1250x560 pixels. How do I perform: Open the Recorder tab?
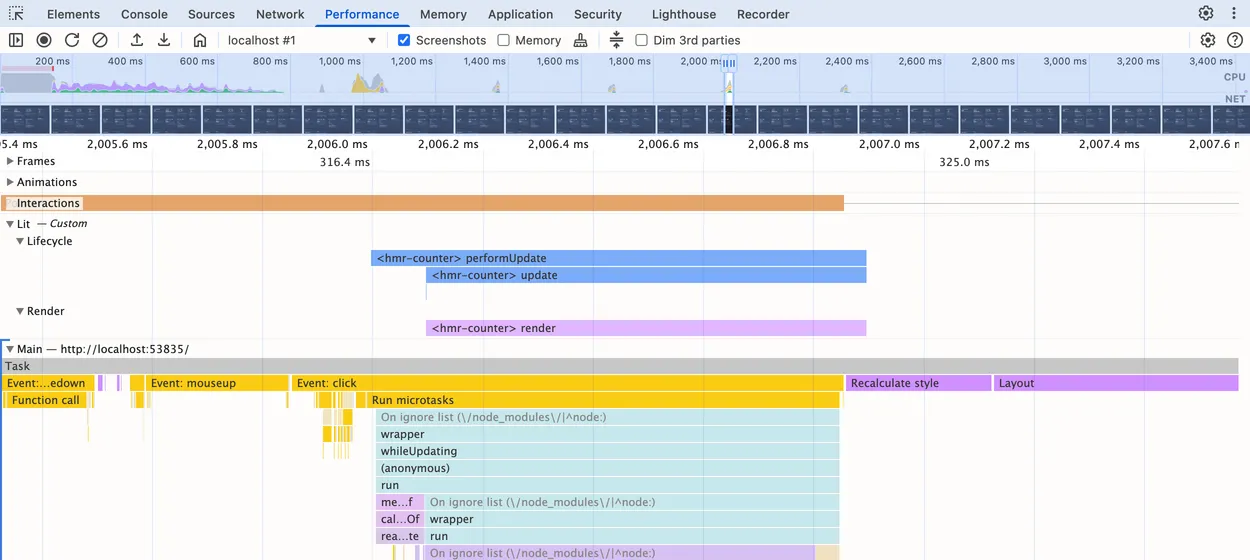pos(763,14)
